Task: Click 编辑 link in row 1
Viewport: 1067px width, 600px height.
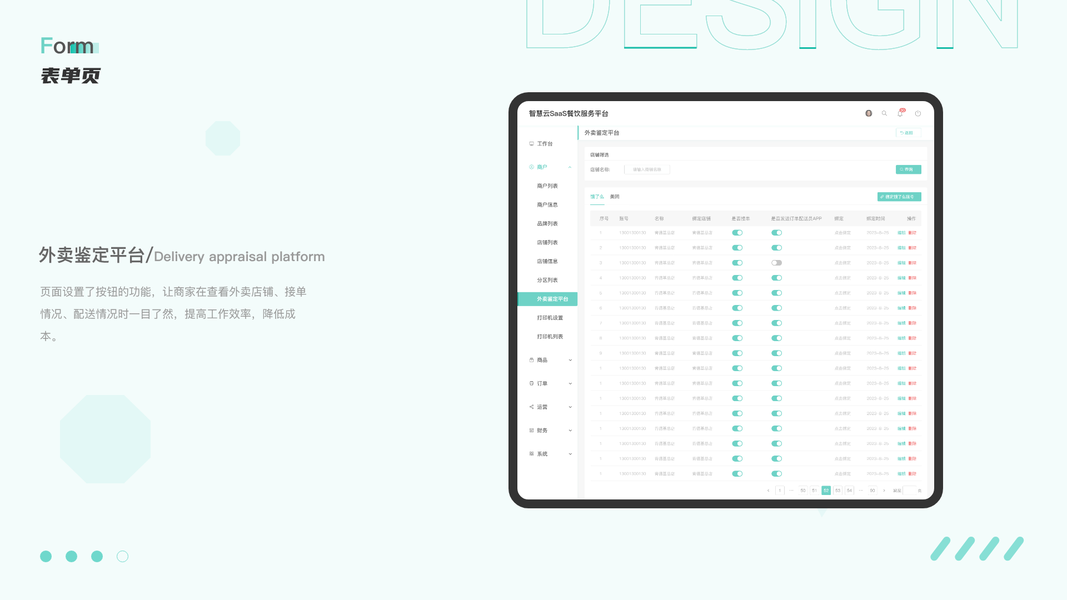Action: click(902, 233)
